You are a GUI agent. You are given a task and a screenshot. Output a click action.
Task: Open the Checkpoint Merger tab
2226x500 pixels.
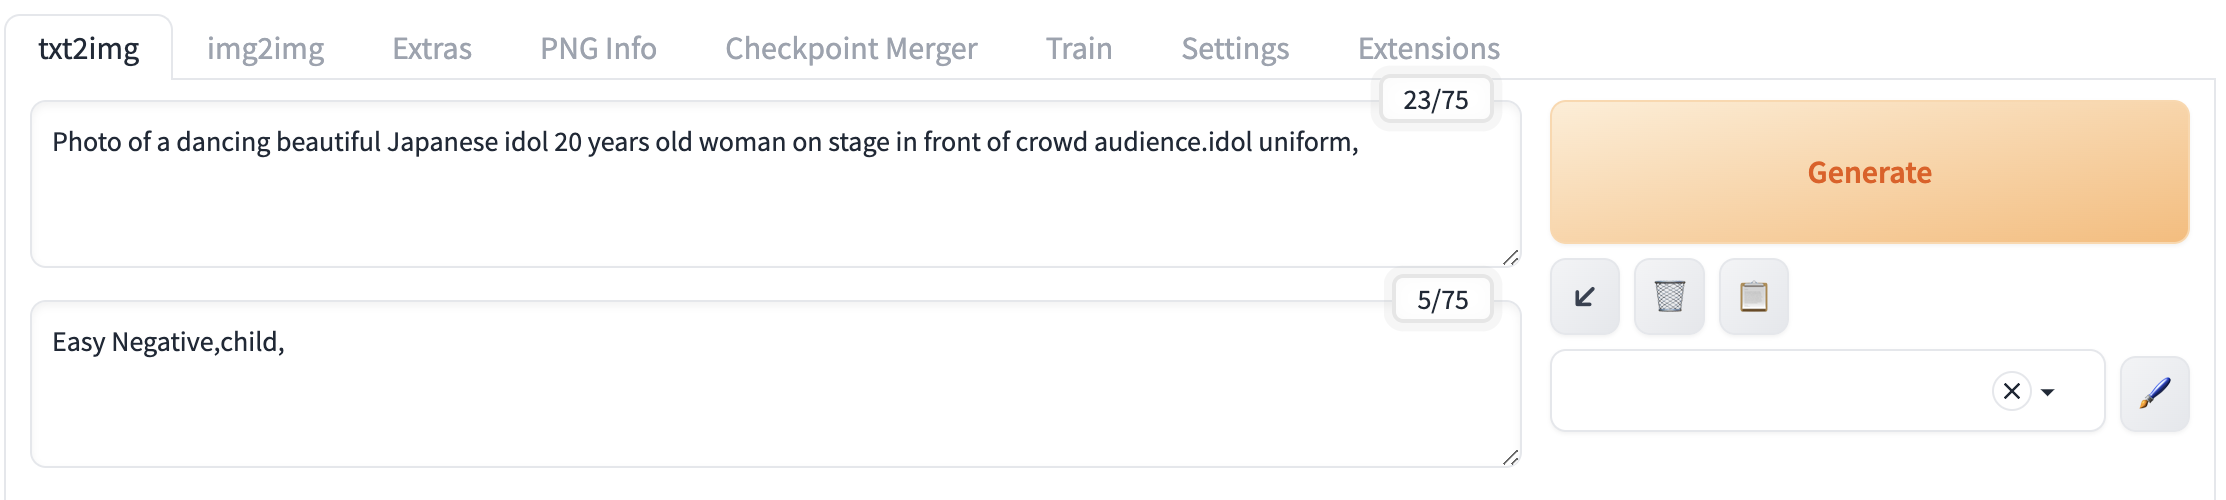851,48
